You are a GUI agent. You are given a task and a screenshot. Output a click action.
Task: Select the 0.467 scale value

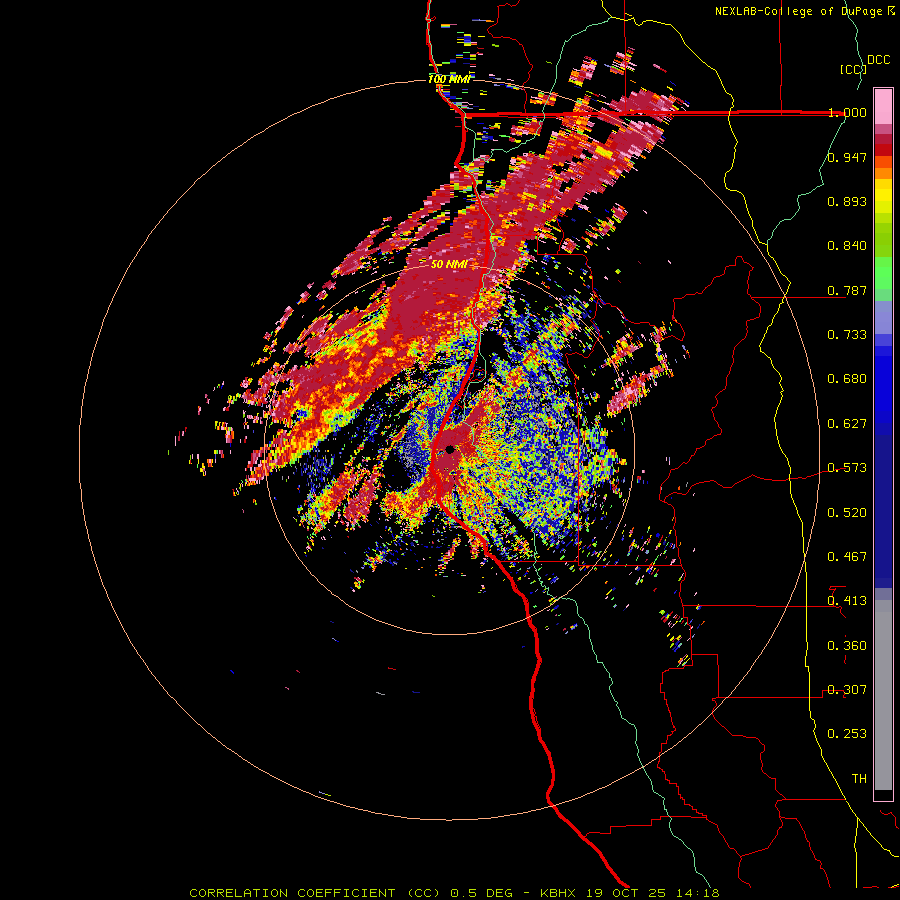[847, 557]
